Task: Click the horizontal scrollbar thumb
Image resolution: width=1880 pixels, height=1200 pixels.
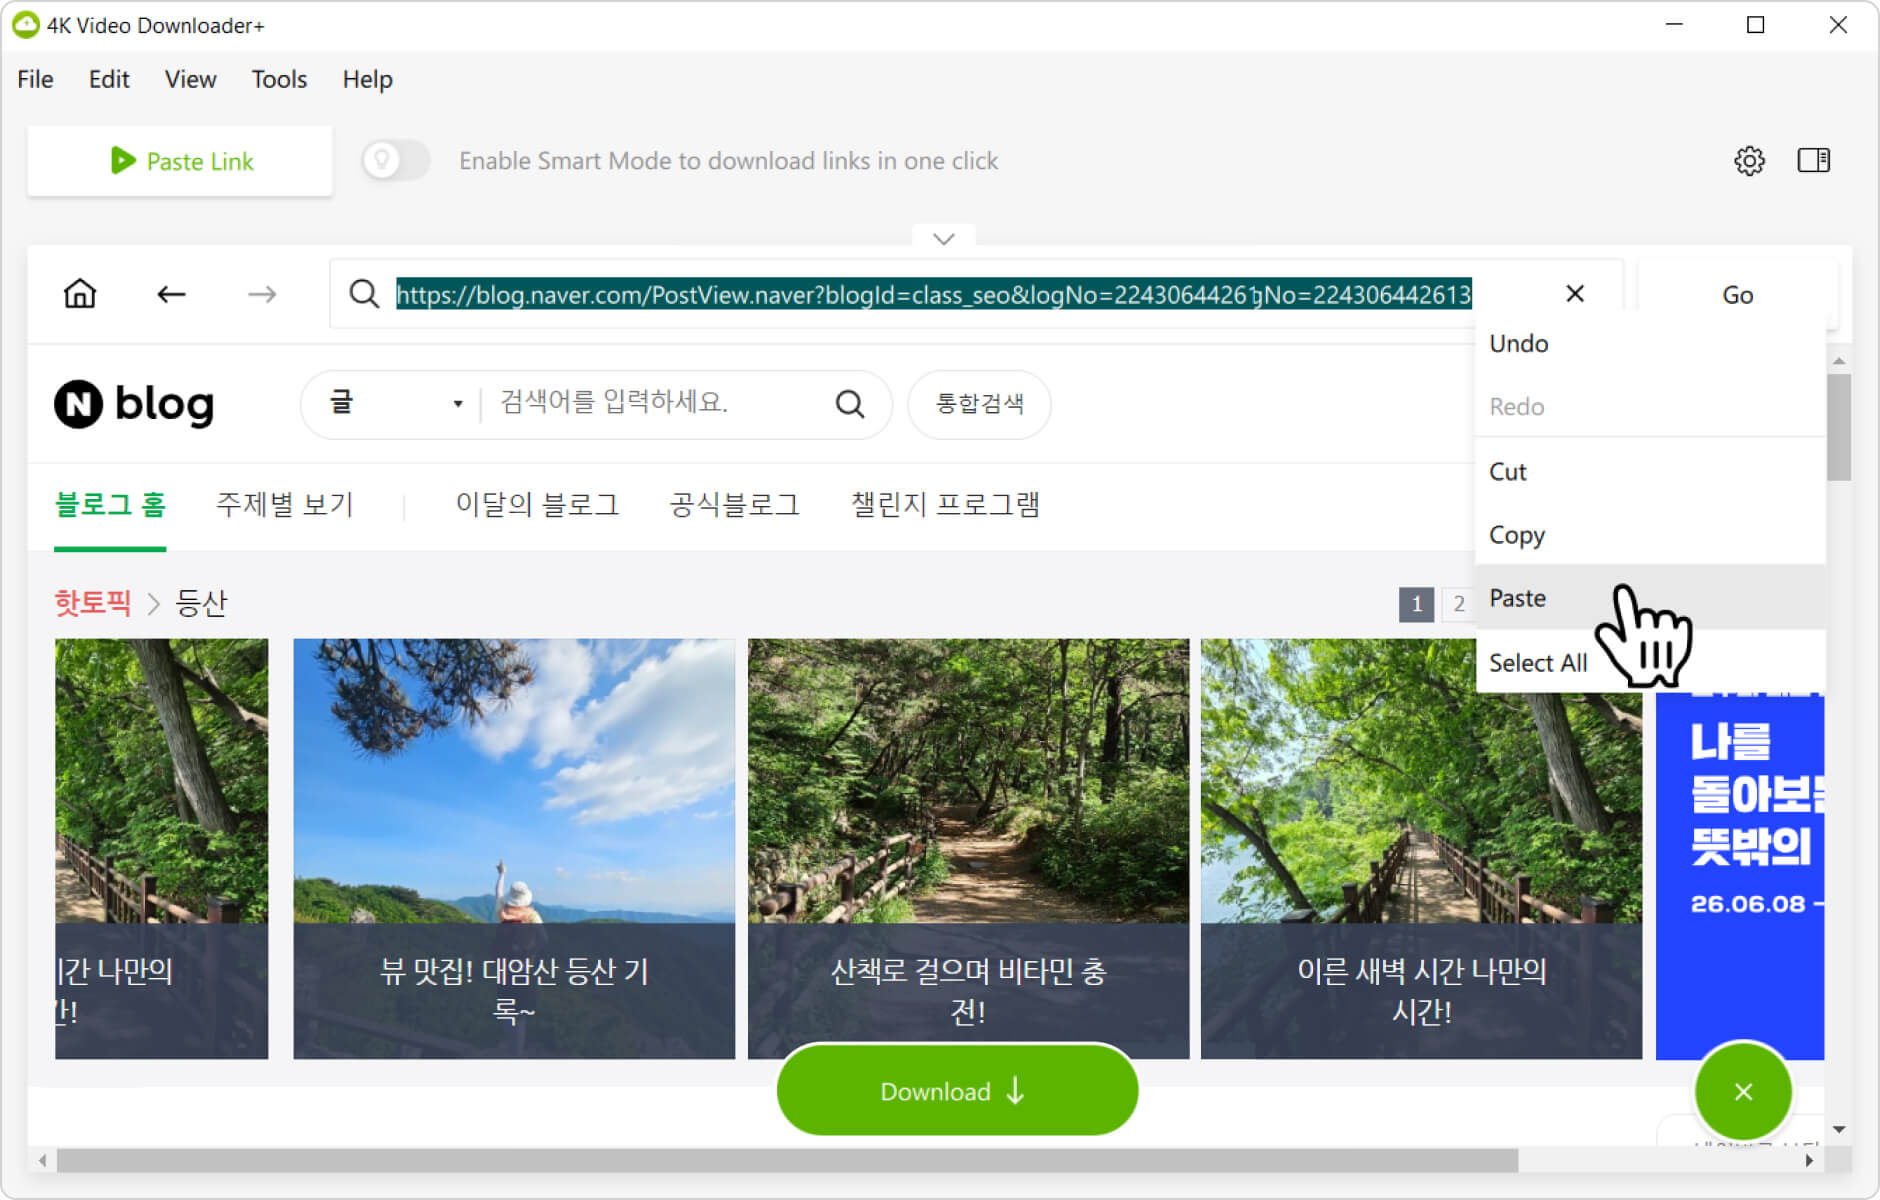Action: coord(788,1161)
